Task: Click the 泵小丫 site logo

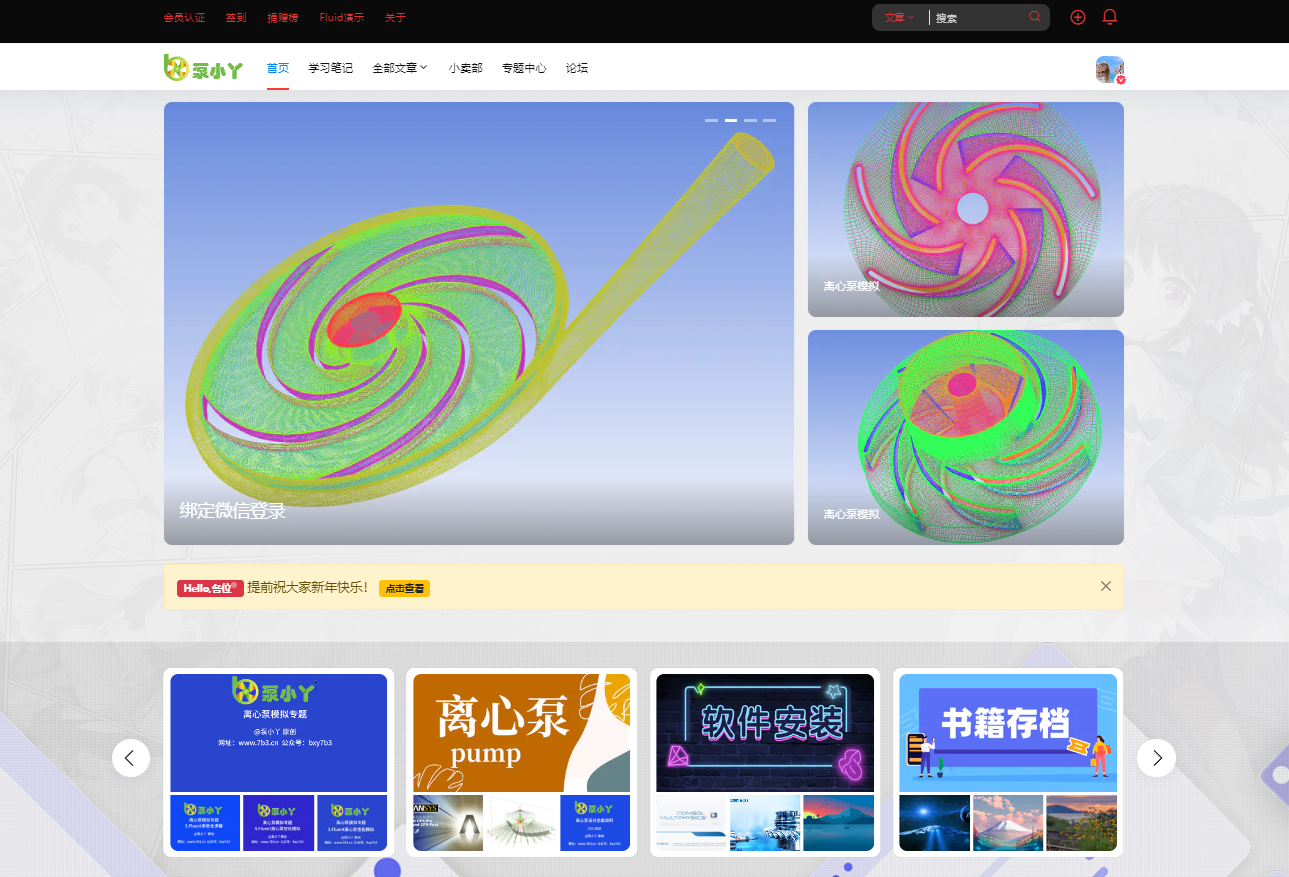Action: (203, 68)
